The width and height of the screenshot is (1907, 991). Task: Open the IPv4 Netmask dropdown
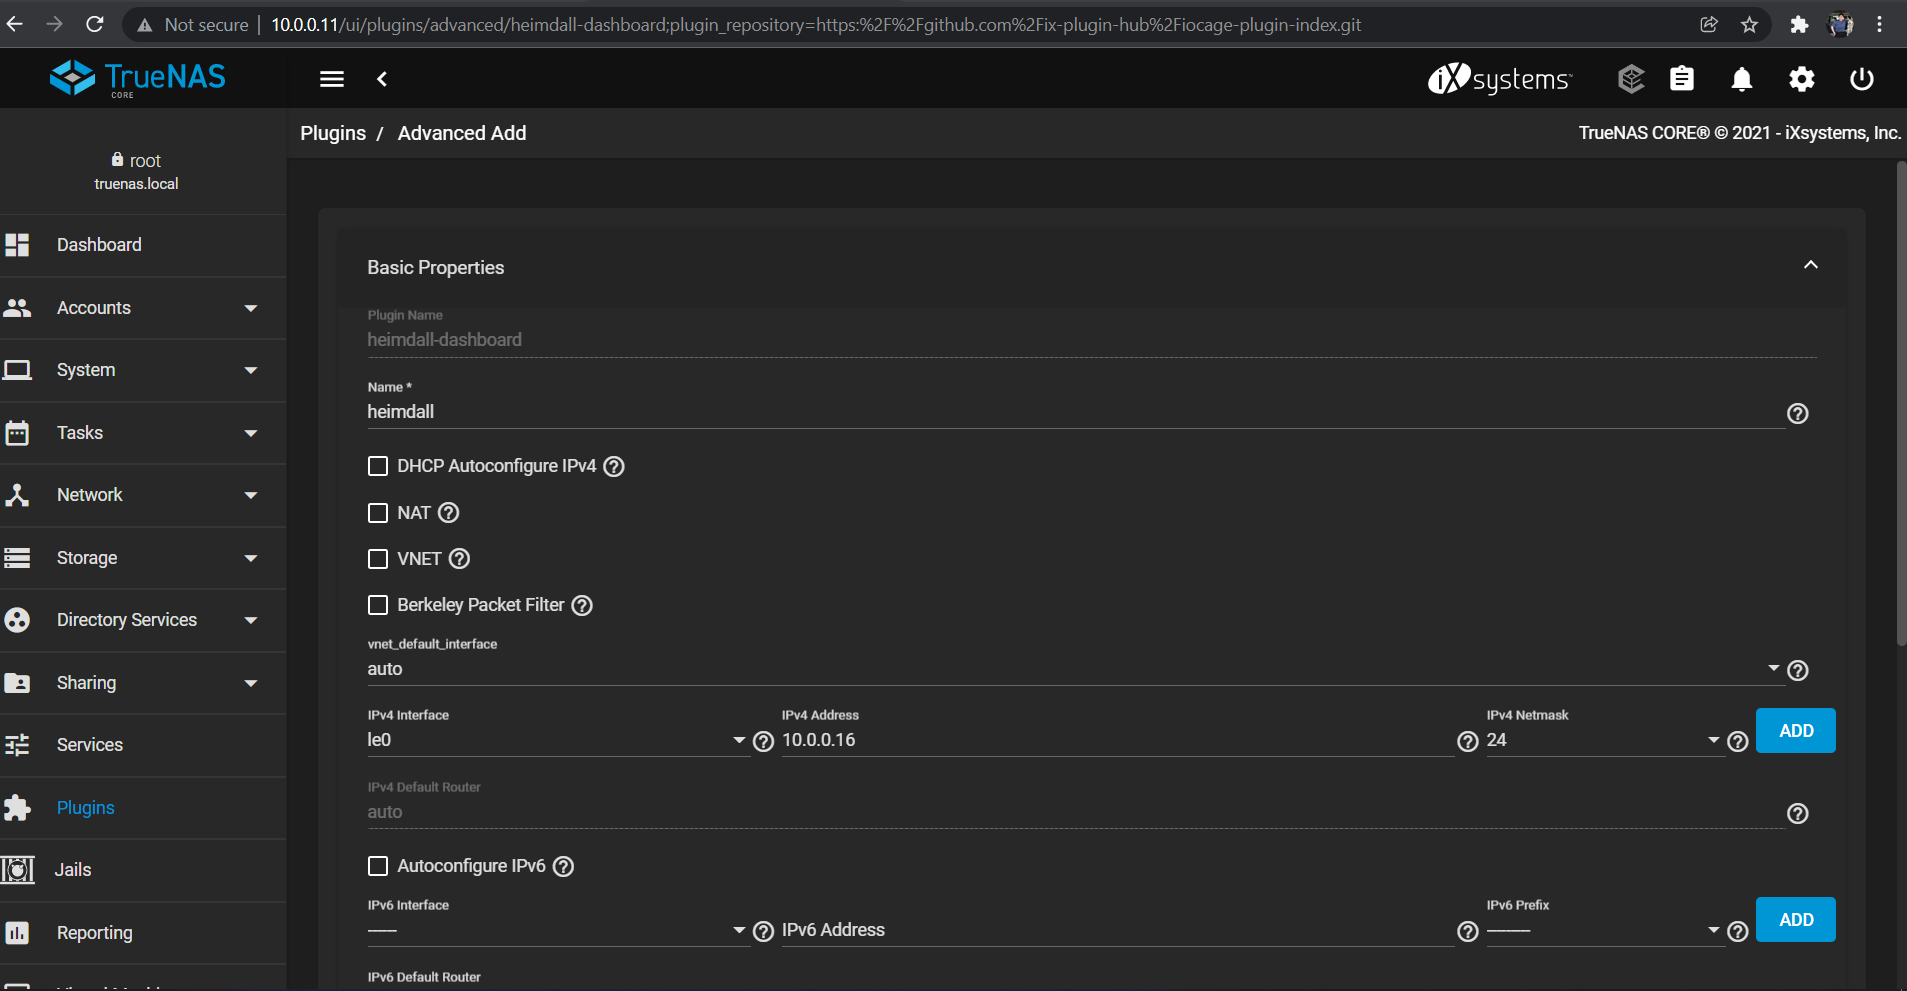(x=1602, y=740)
